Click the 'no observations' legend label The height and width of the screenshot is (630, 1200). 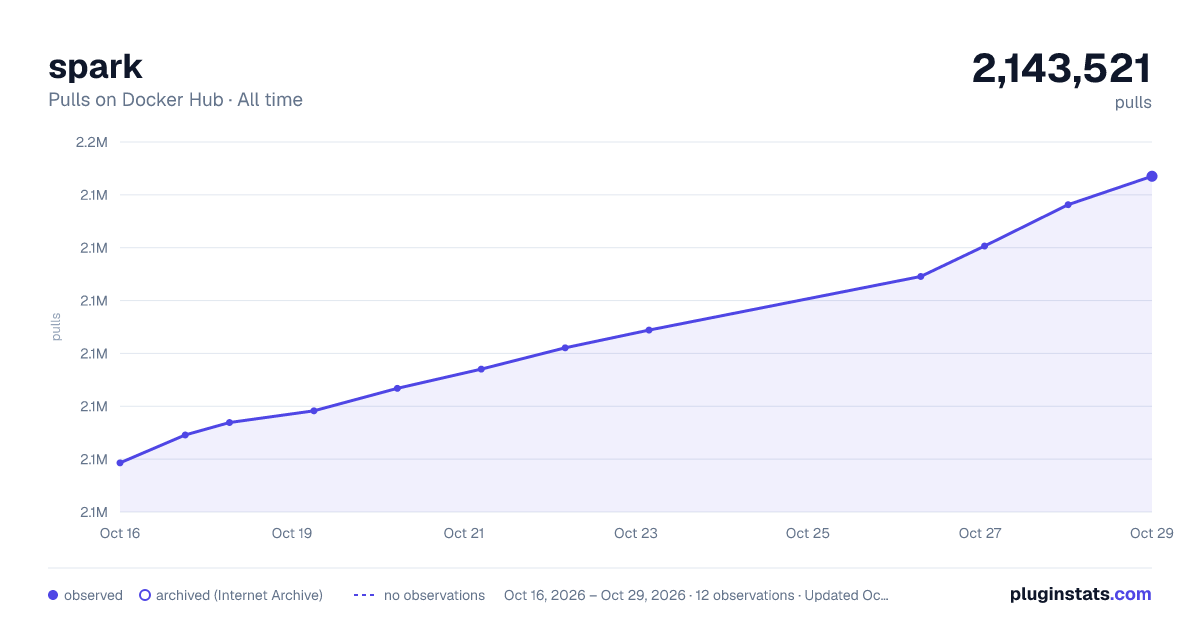[x=434, y=595]
